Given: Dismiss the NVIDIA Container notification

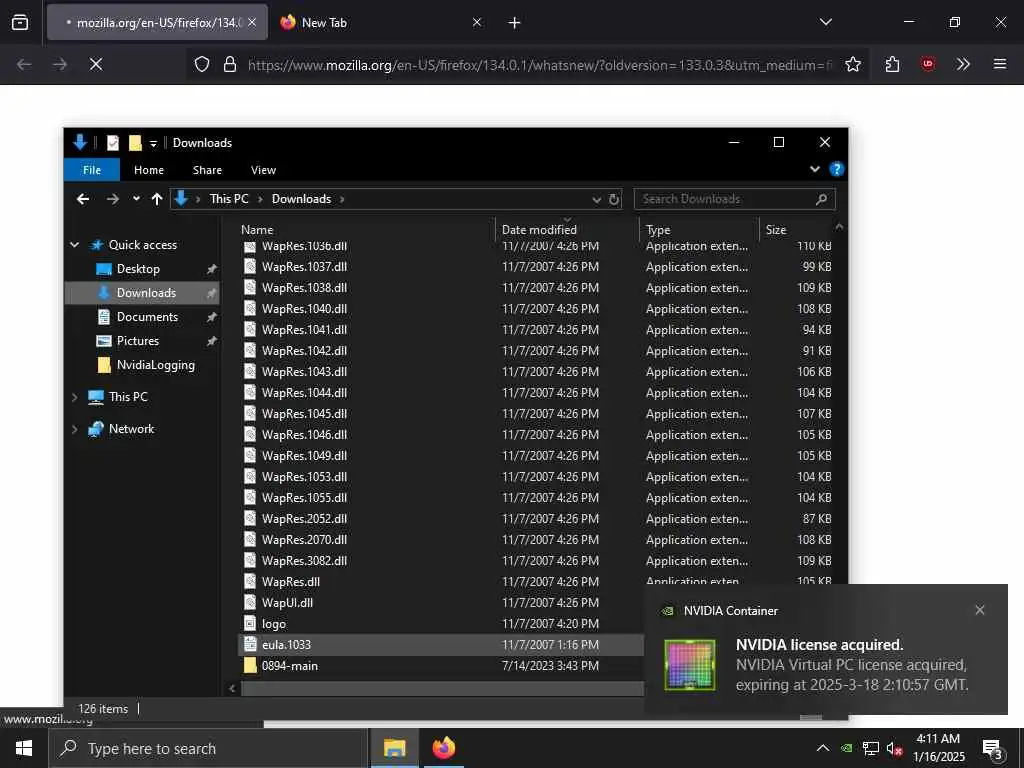Looking at the screenshot, I should [x=979, y=610].
